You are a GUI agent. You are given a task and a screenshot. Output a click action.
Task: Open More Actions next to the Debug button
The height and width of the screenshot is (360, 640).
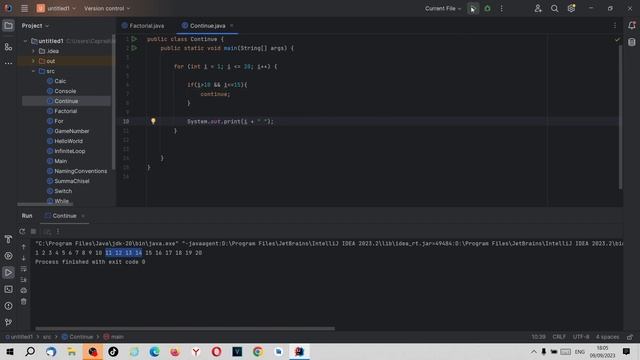pos(502,8)
